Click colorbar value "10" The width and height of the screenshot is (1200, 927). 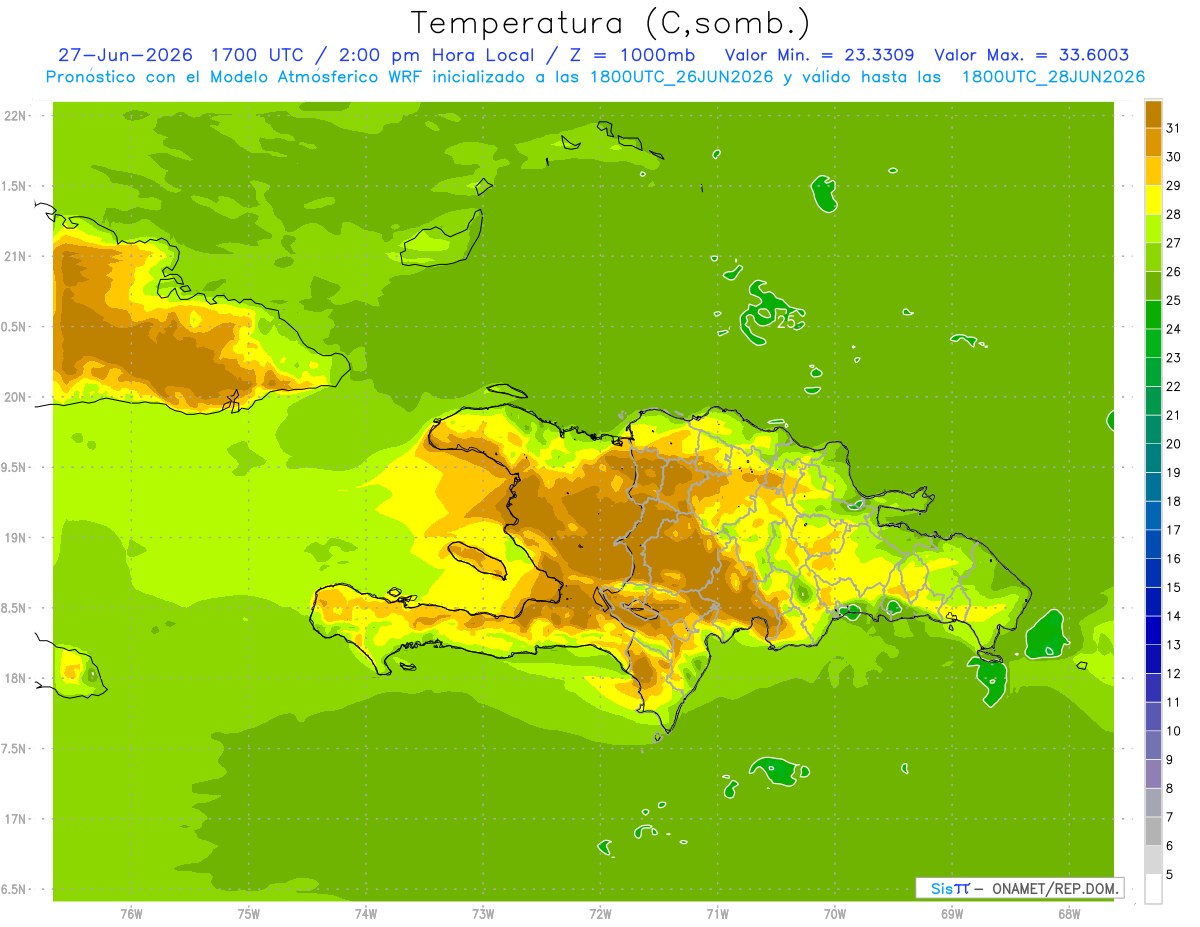[x=1173, y=731]
